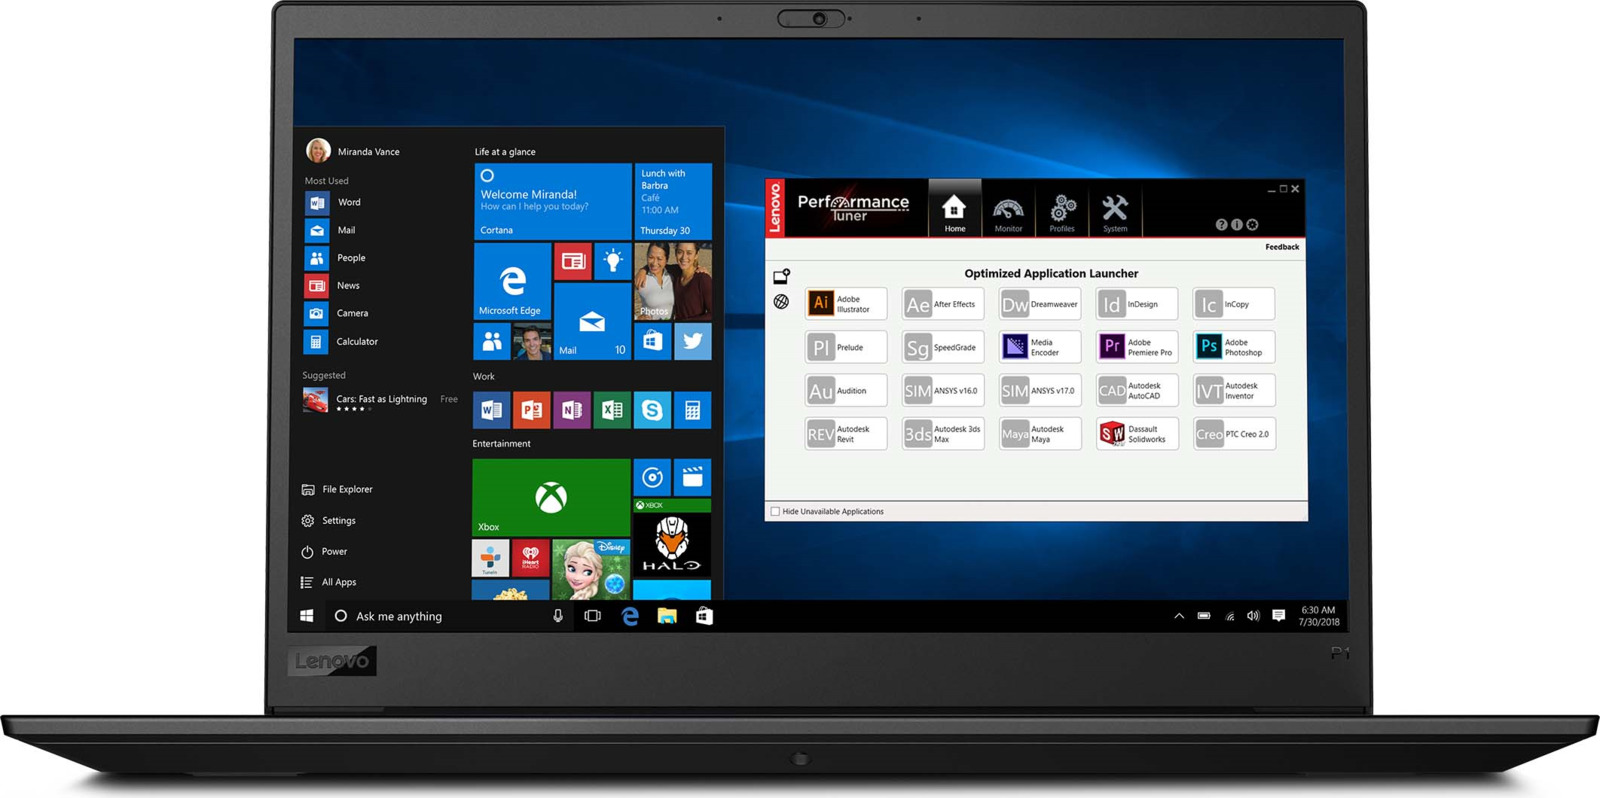Launch Dassault Solidworks

(x=1137, y=434)
